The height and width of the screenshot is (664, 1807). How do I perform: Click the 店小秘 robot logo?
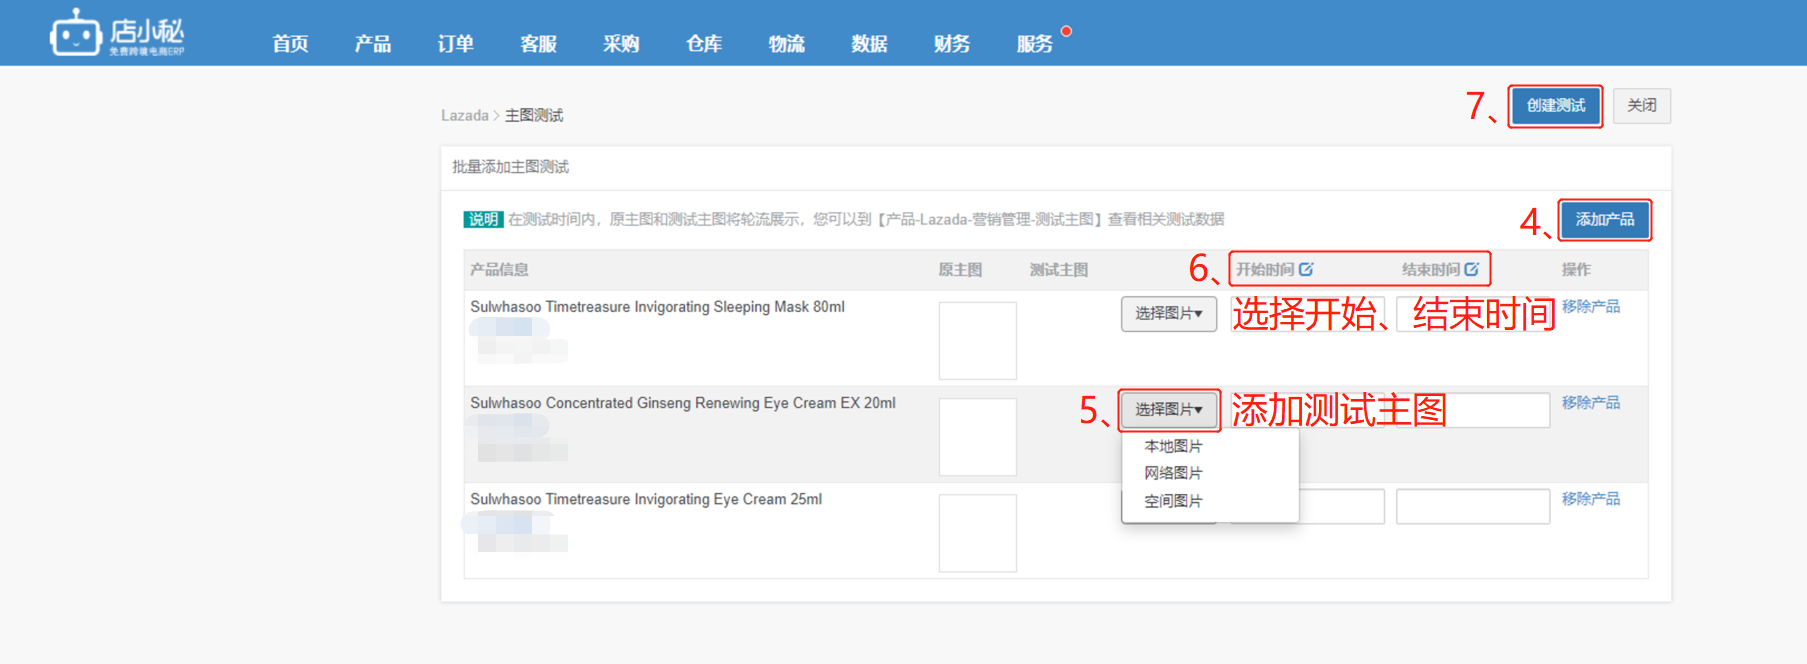117,33
